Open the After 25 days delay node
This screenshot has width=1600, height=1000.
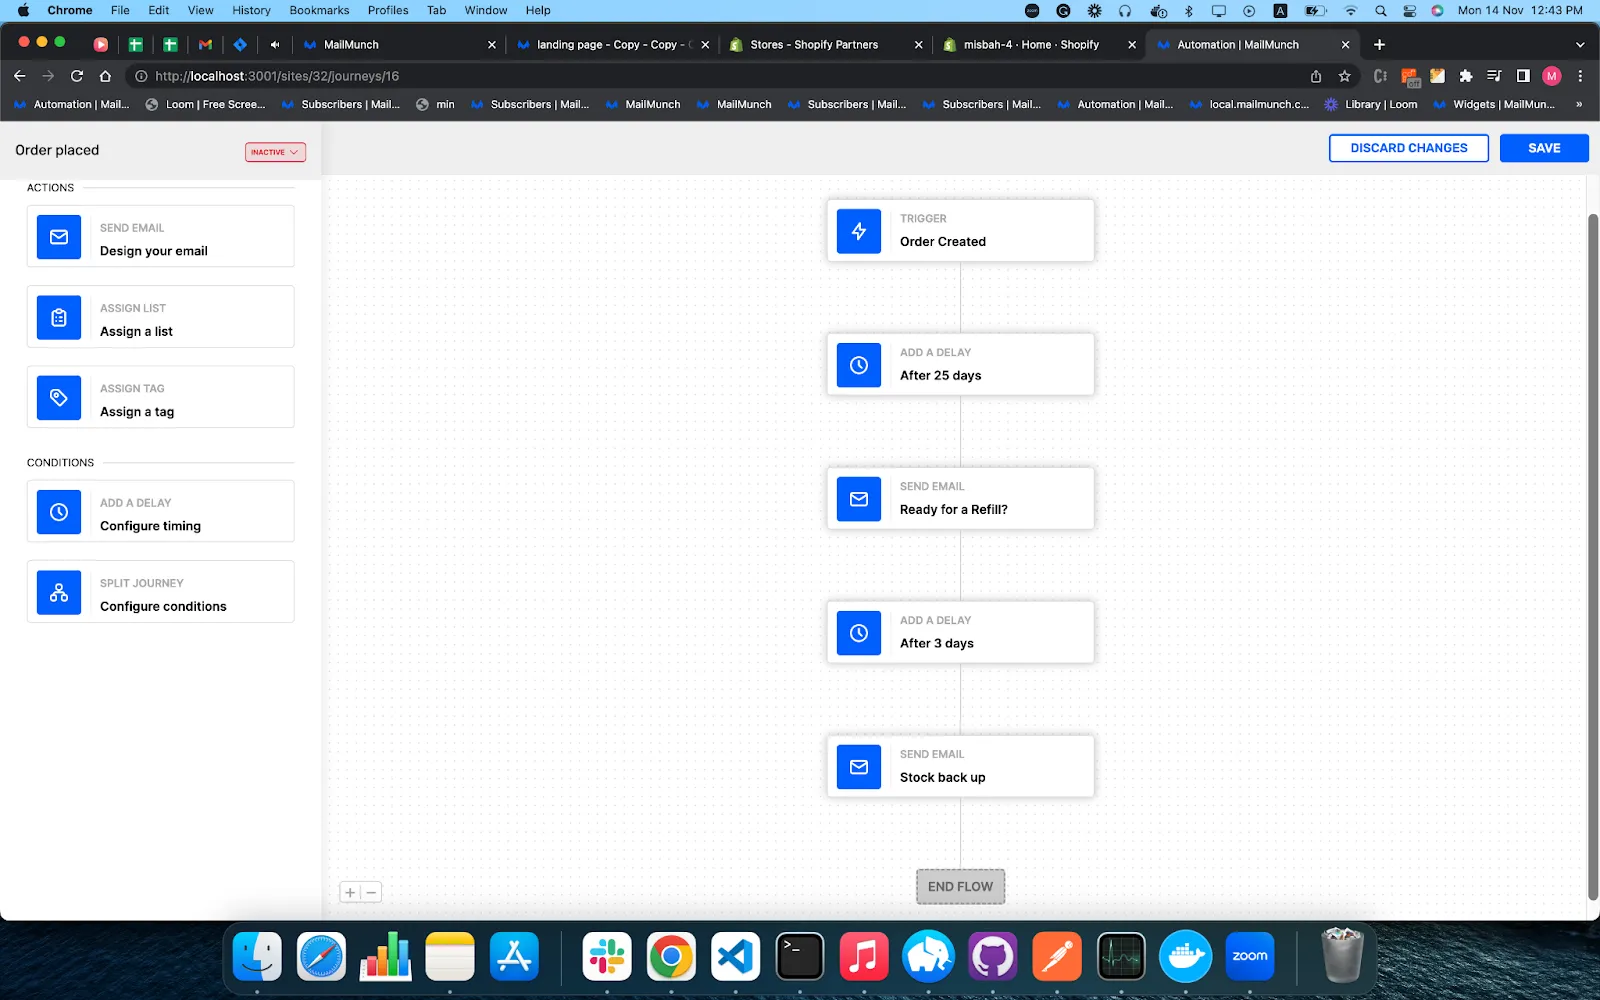[x=960, y=365]
